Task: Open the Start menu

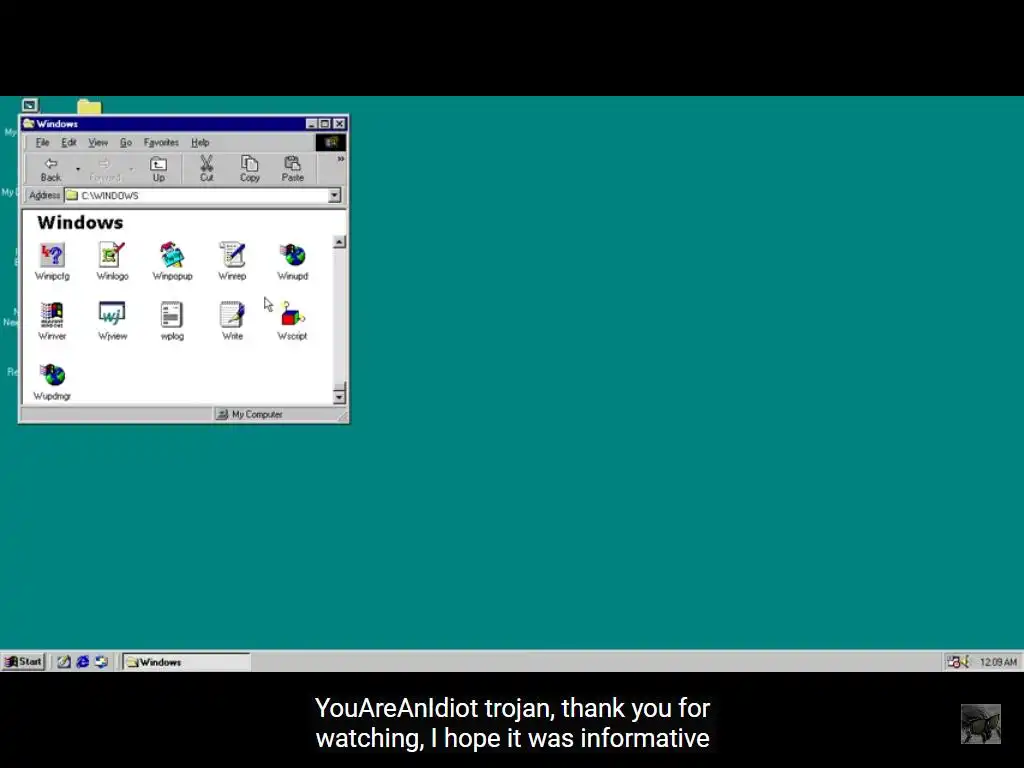Action: [x=24, y=662]
